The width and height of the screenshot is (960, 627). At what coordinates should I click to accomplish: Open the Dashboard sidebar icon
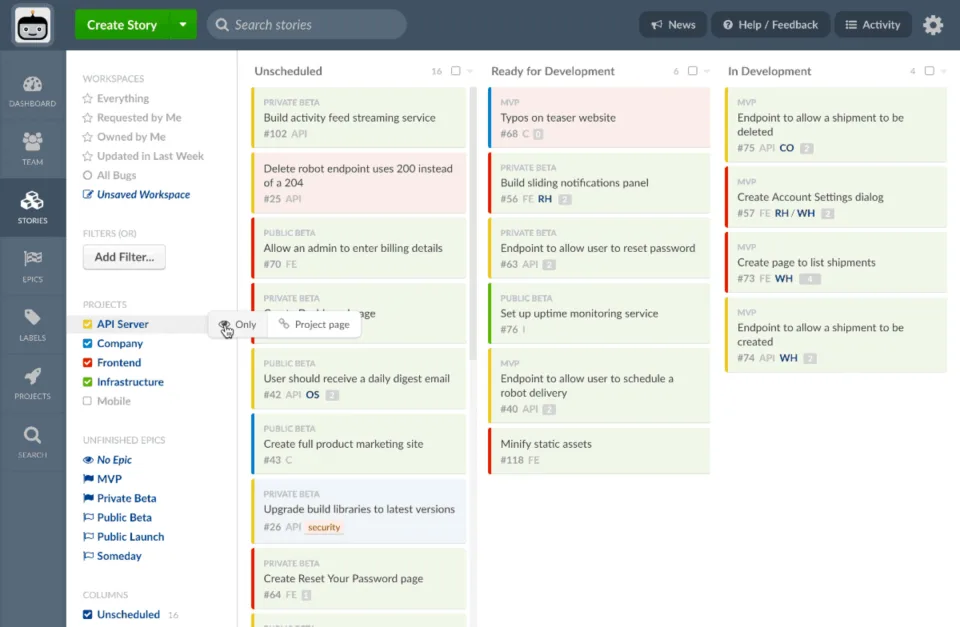coord(32,91)
